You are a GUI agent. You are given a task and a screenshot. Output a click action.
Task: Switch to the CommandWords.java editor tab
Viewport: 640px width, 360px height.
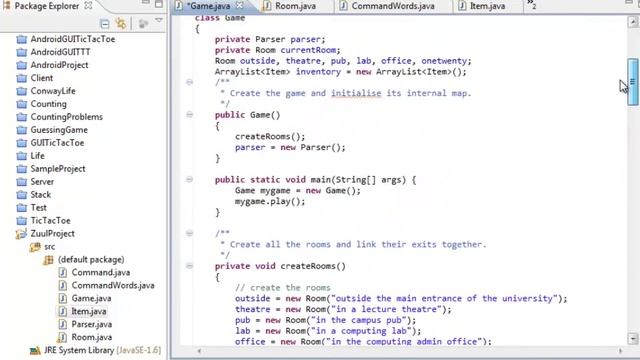tap(393, 6)
